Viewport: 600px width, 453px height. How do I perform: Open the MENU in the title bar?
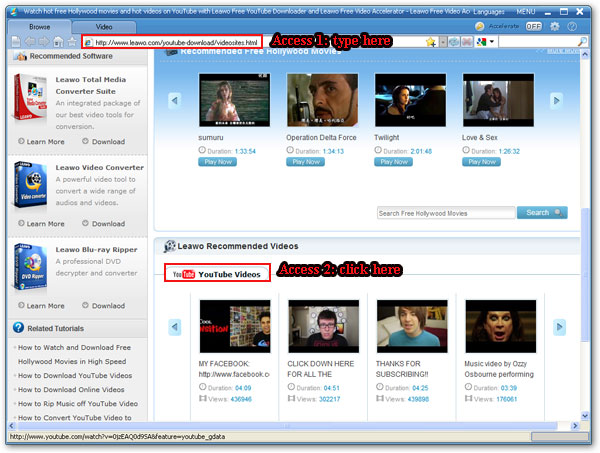tap(526, 11)
